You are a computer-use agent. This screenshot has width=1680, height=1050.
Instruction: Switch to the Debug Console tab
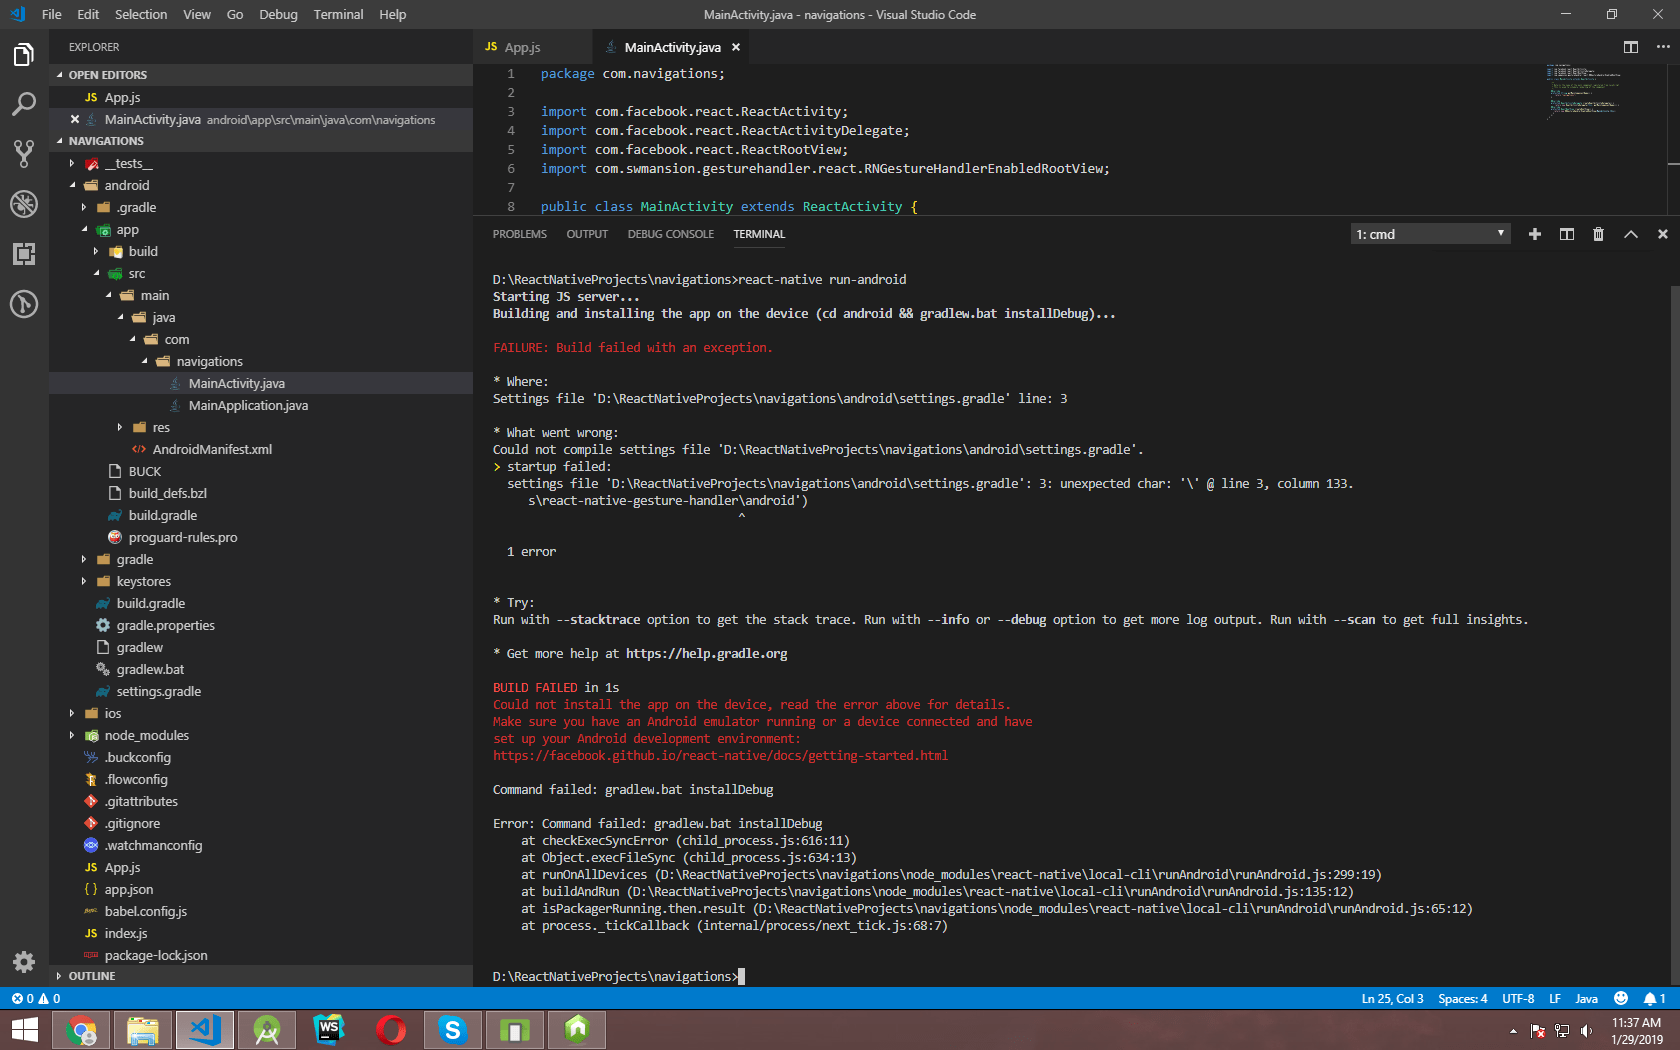[671, 234]
